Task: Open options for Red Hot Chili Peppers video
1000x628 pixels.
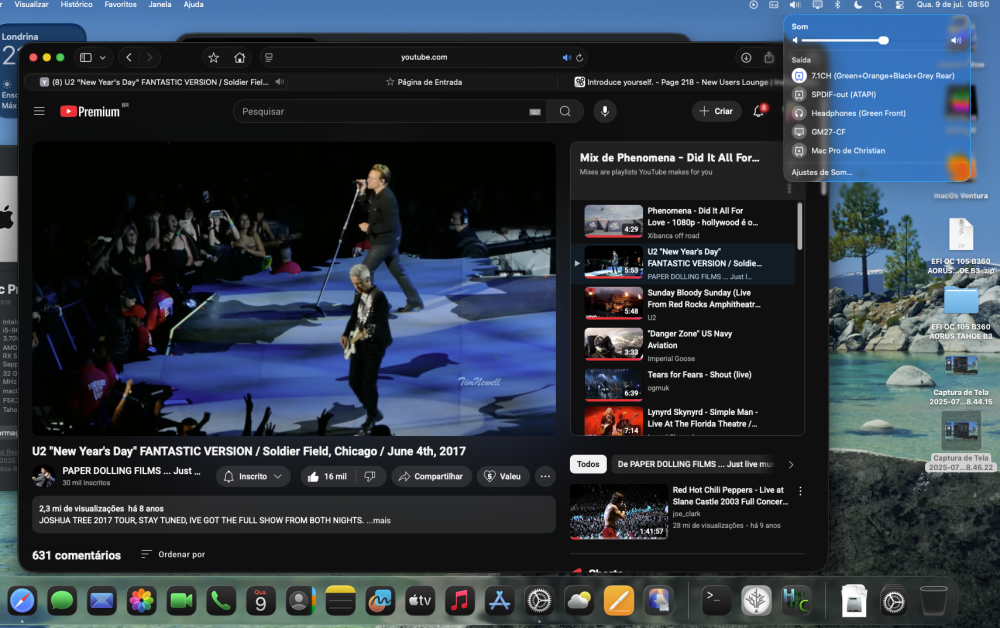Action: pyautogui.click(x=800, y=491)
